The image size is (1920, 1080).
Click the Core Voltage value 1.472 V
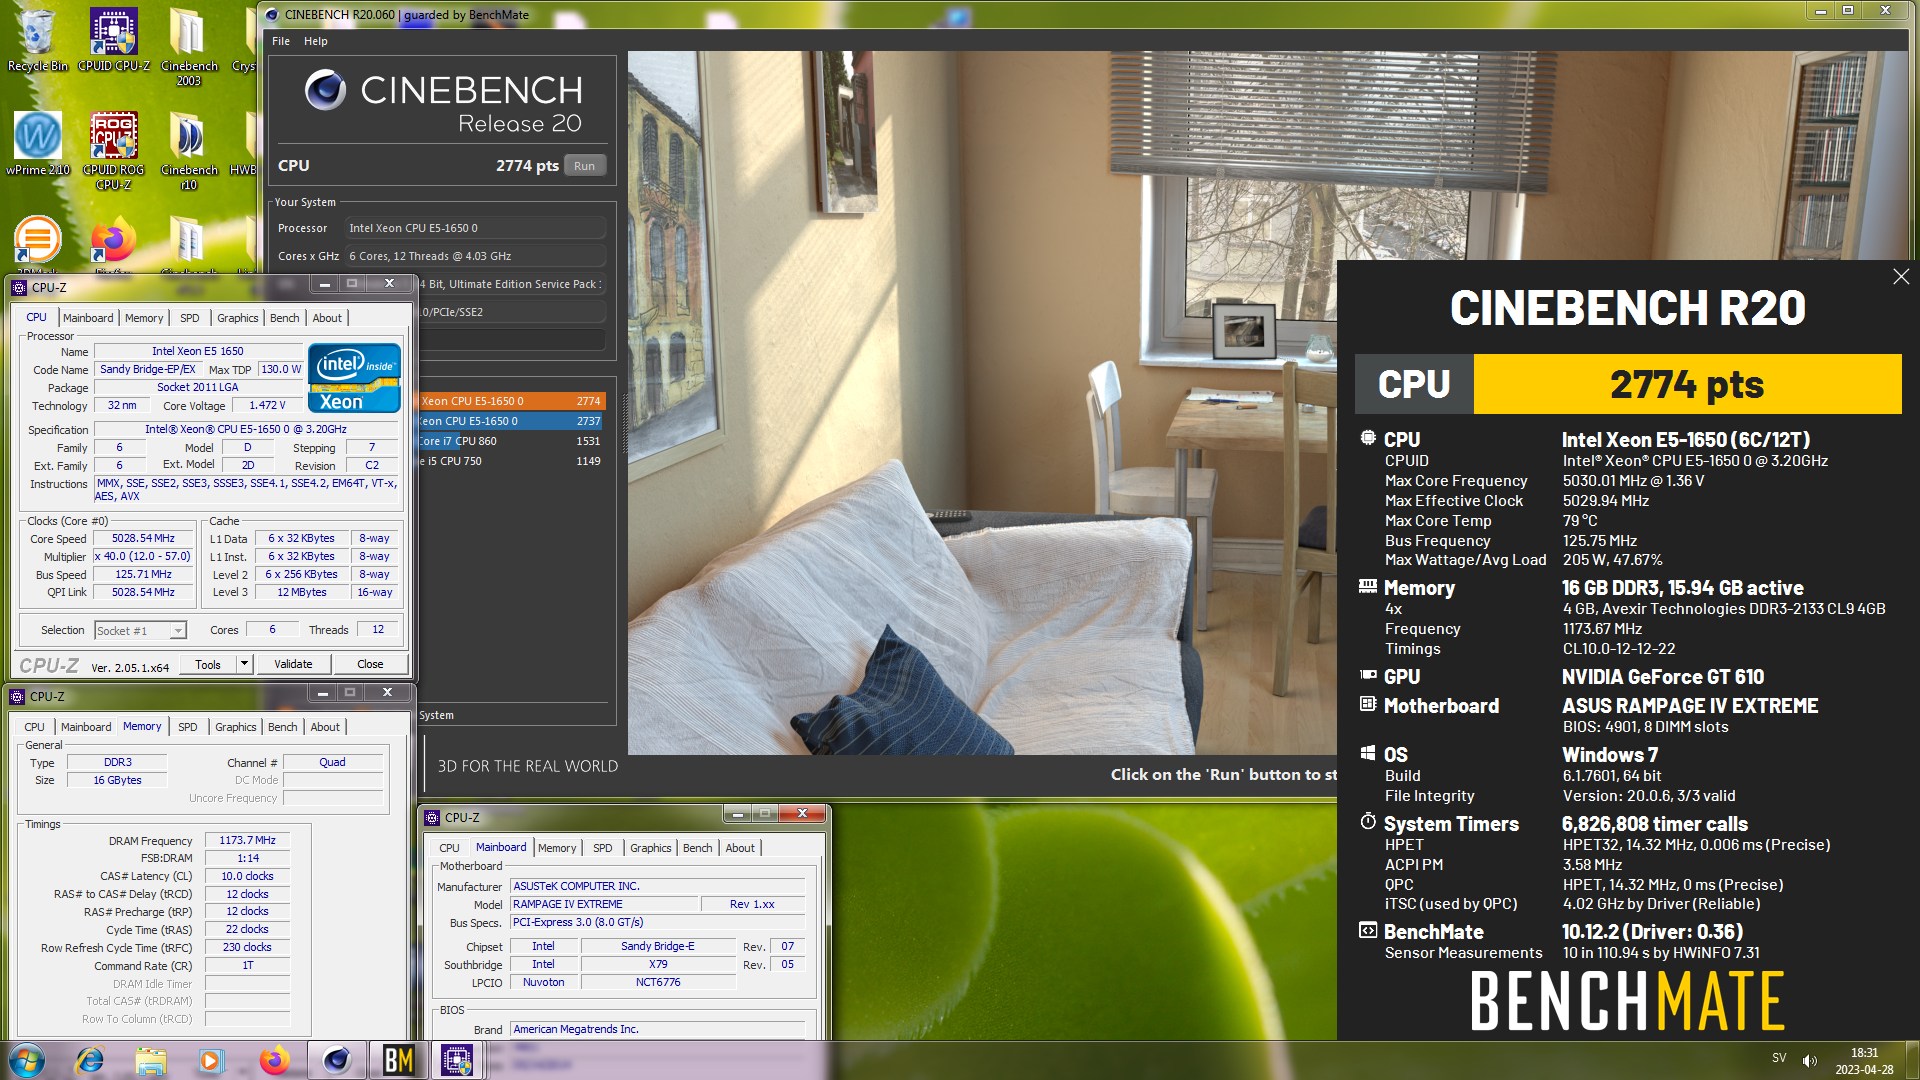click(267, 405)
